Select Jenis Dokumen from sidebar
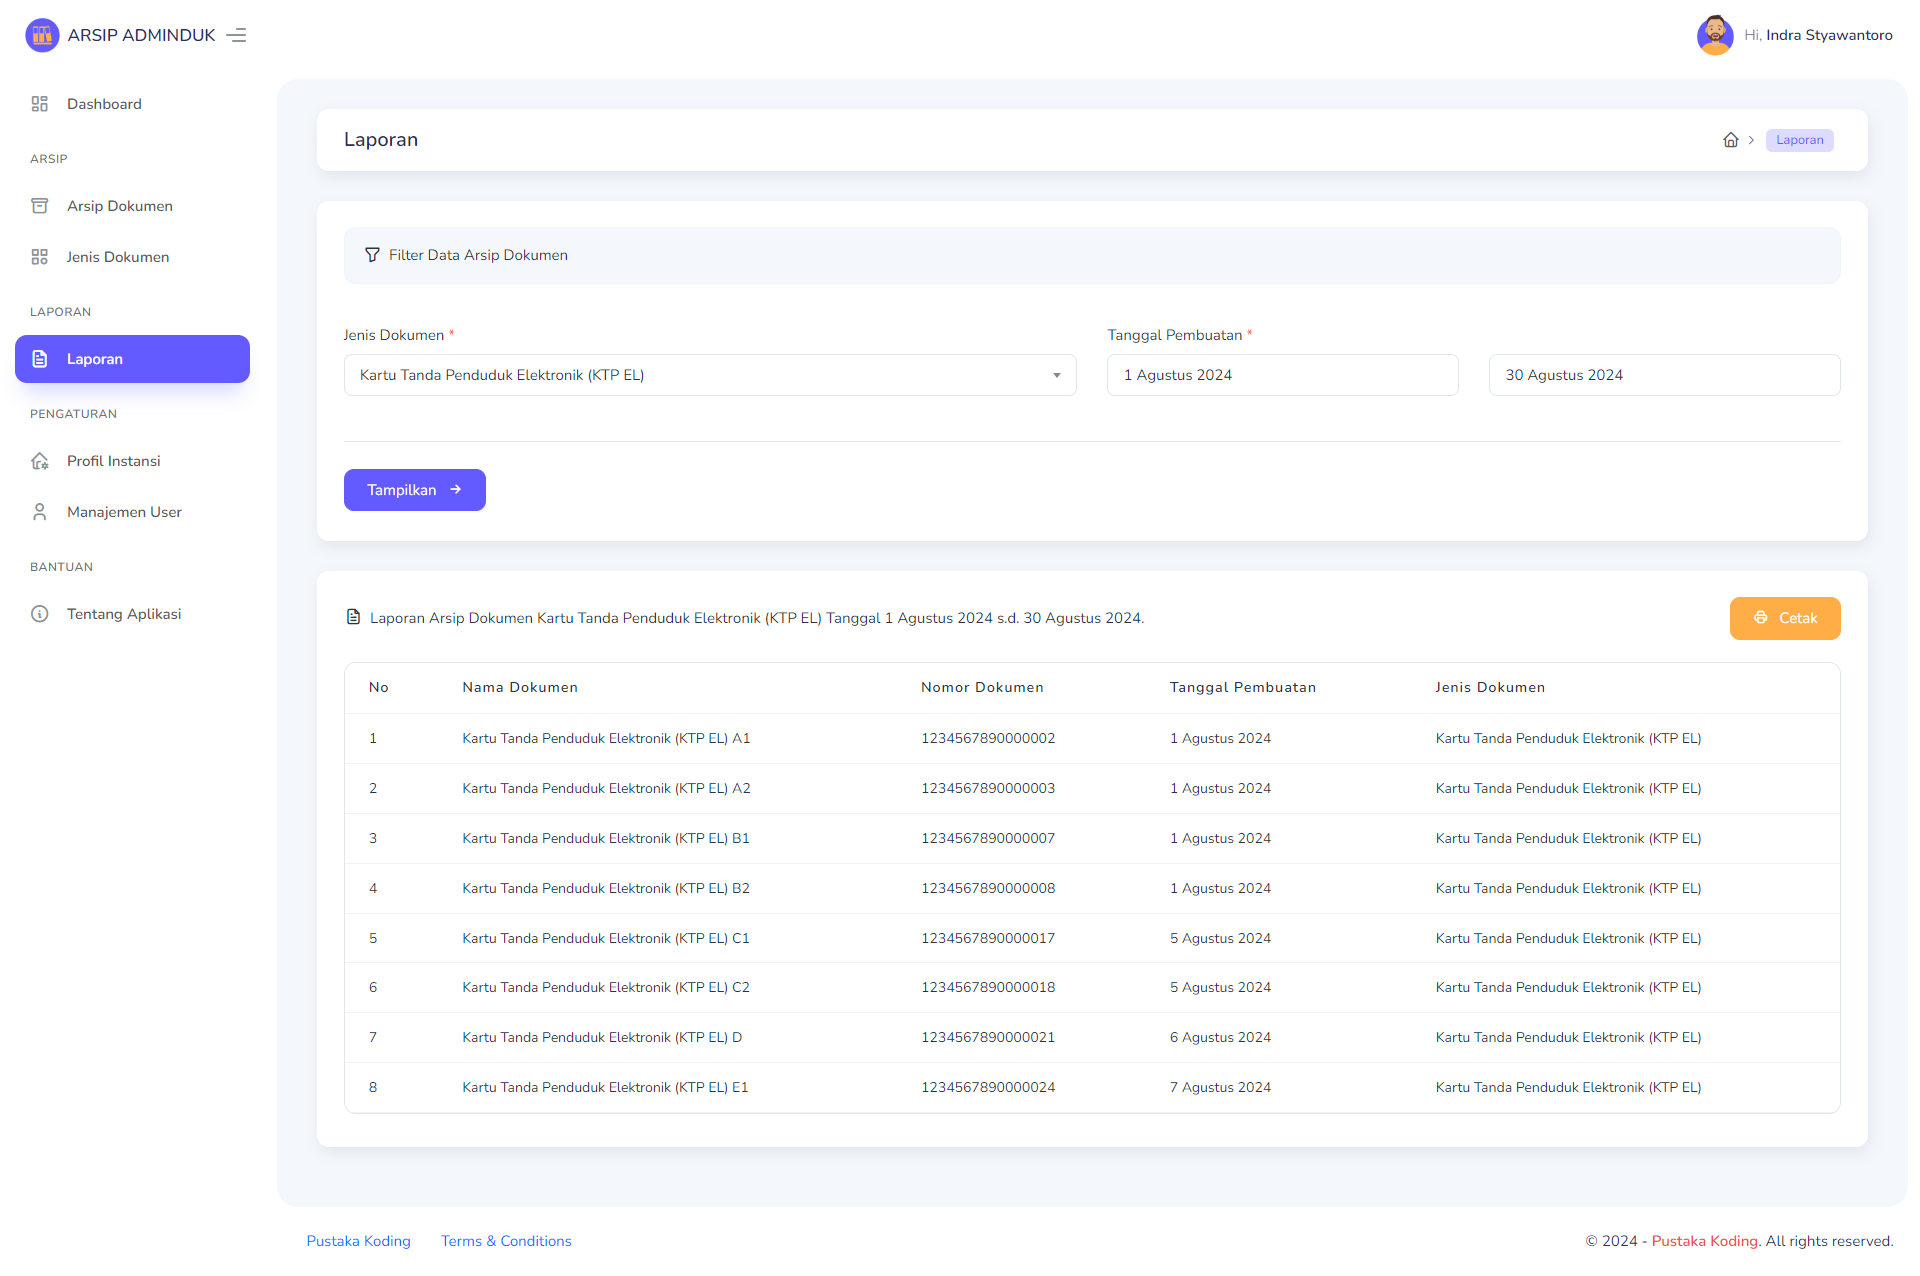 [117, 256]
